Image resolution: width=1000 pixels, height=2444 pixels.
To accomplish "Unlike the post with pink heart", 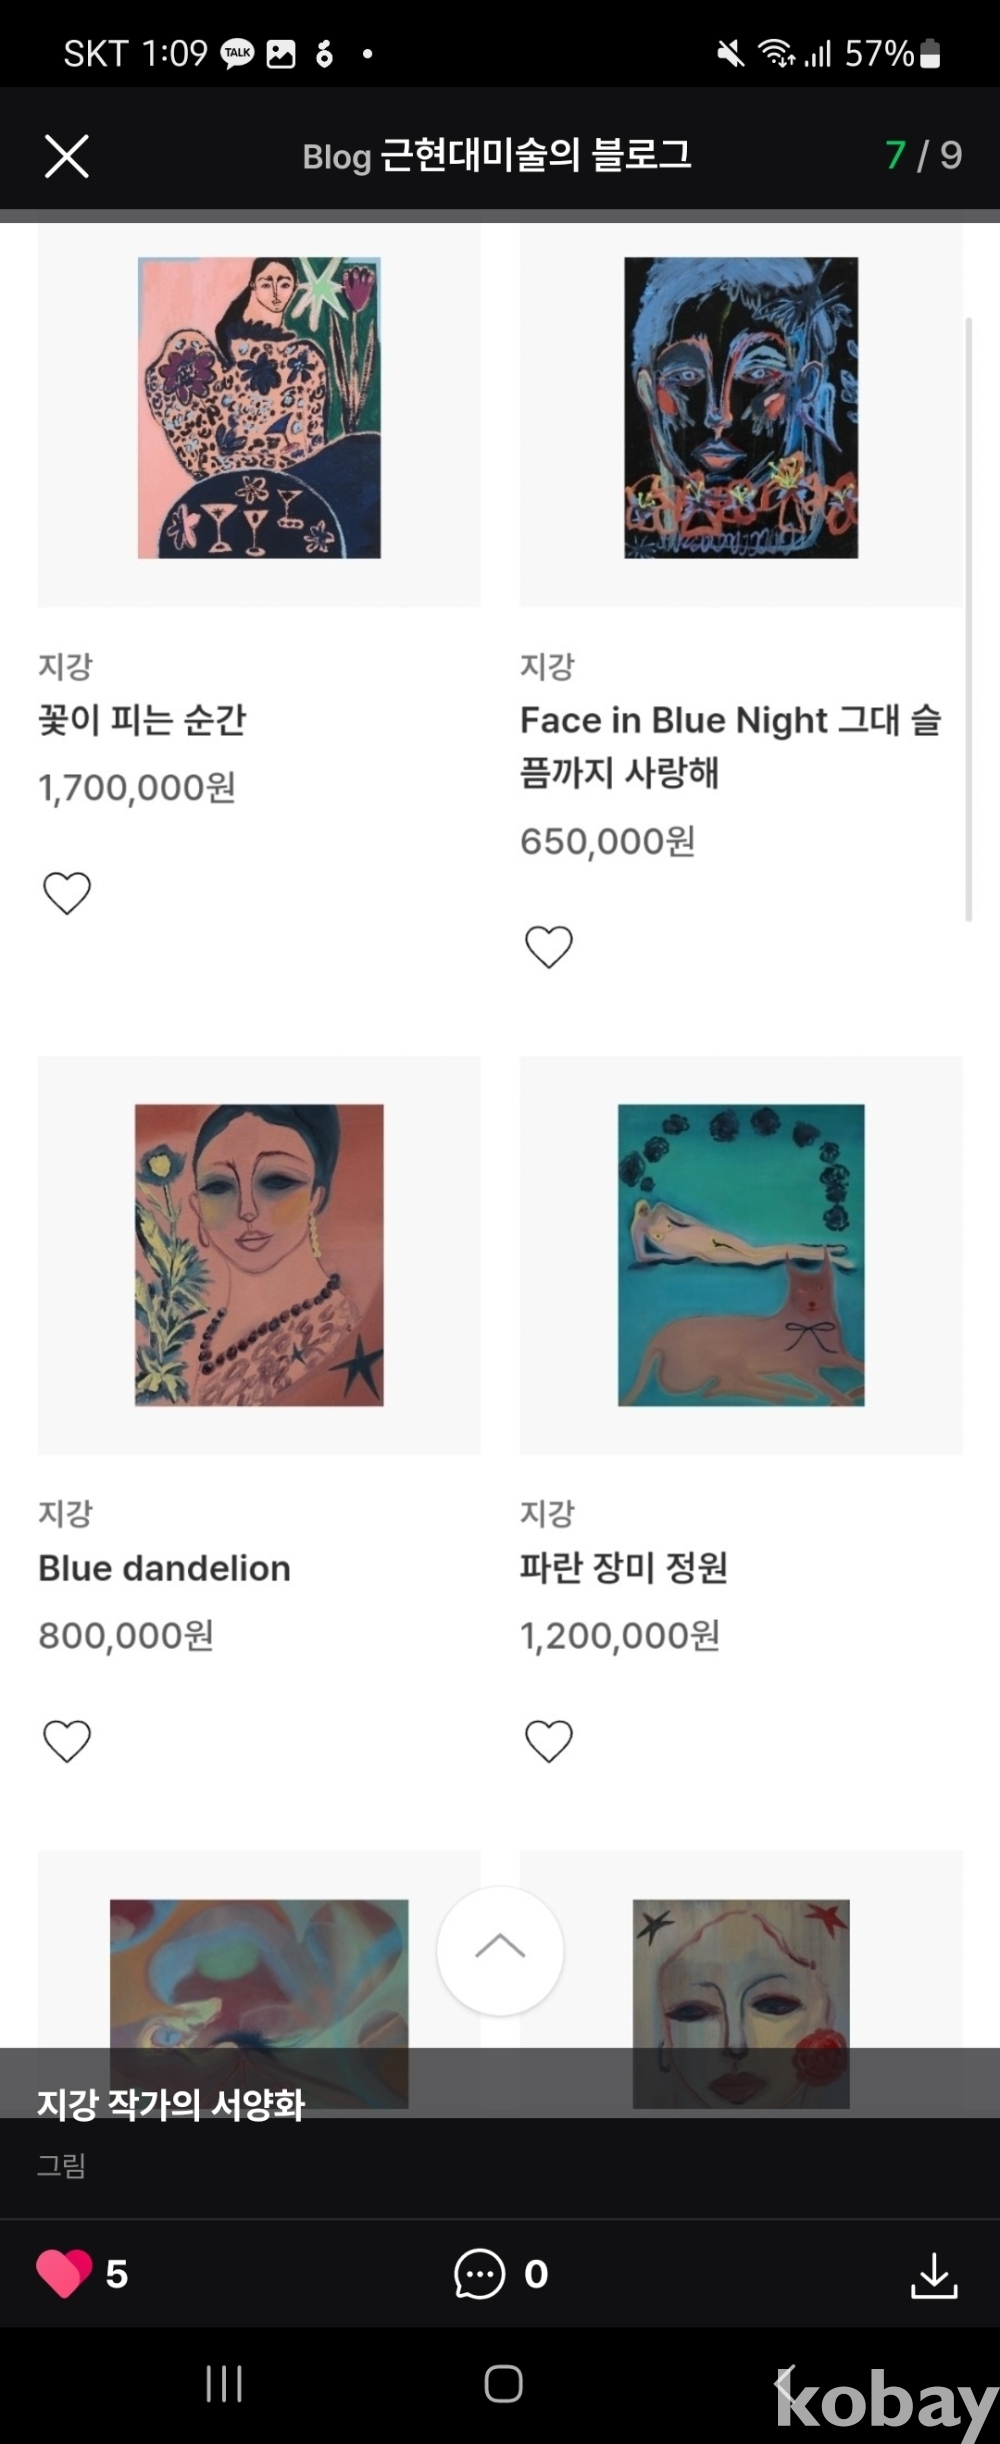I will point(64,2273).
